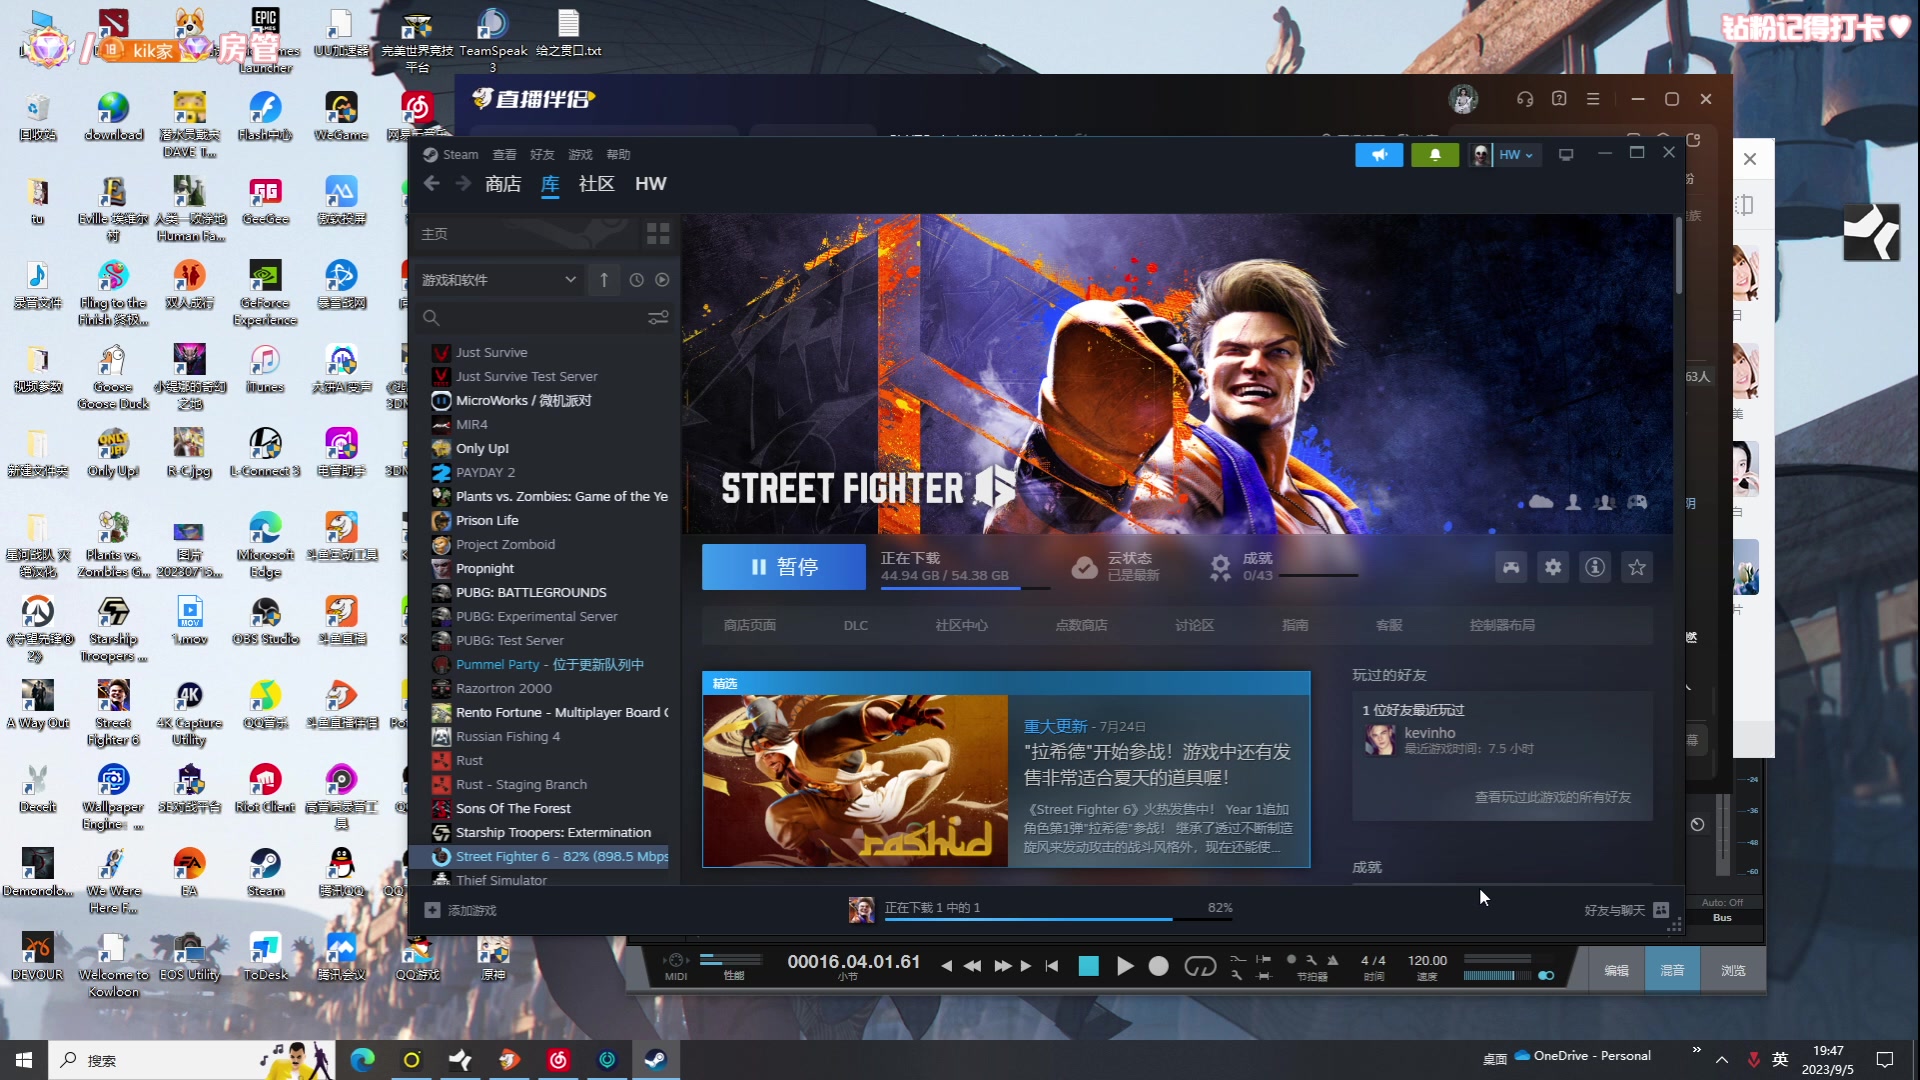Switch library to grid collections view
The height and width of the screenshot is (1080, 1920).
tap(658, 234)
